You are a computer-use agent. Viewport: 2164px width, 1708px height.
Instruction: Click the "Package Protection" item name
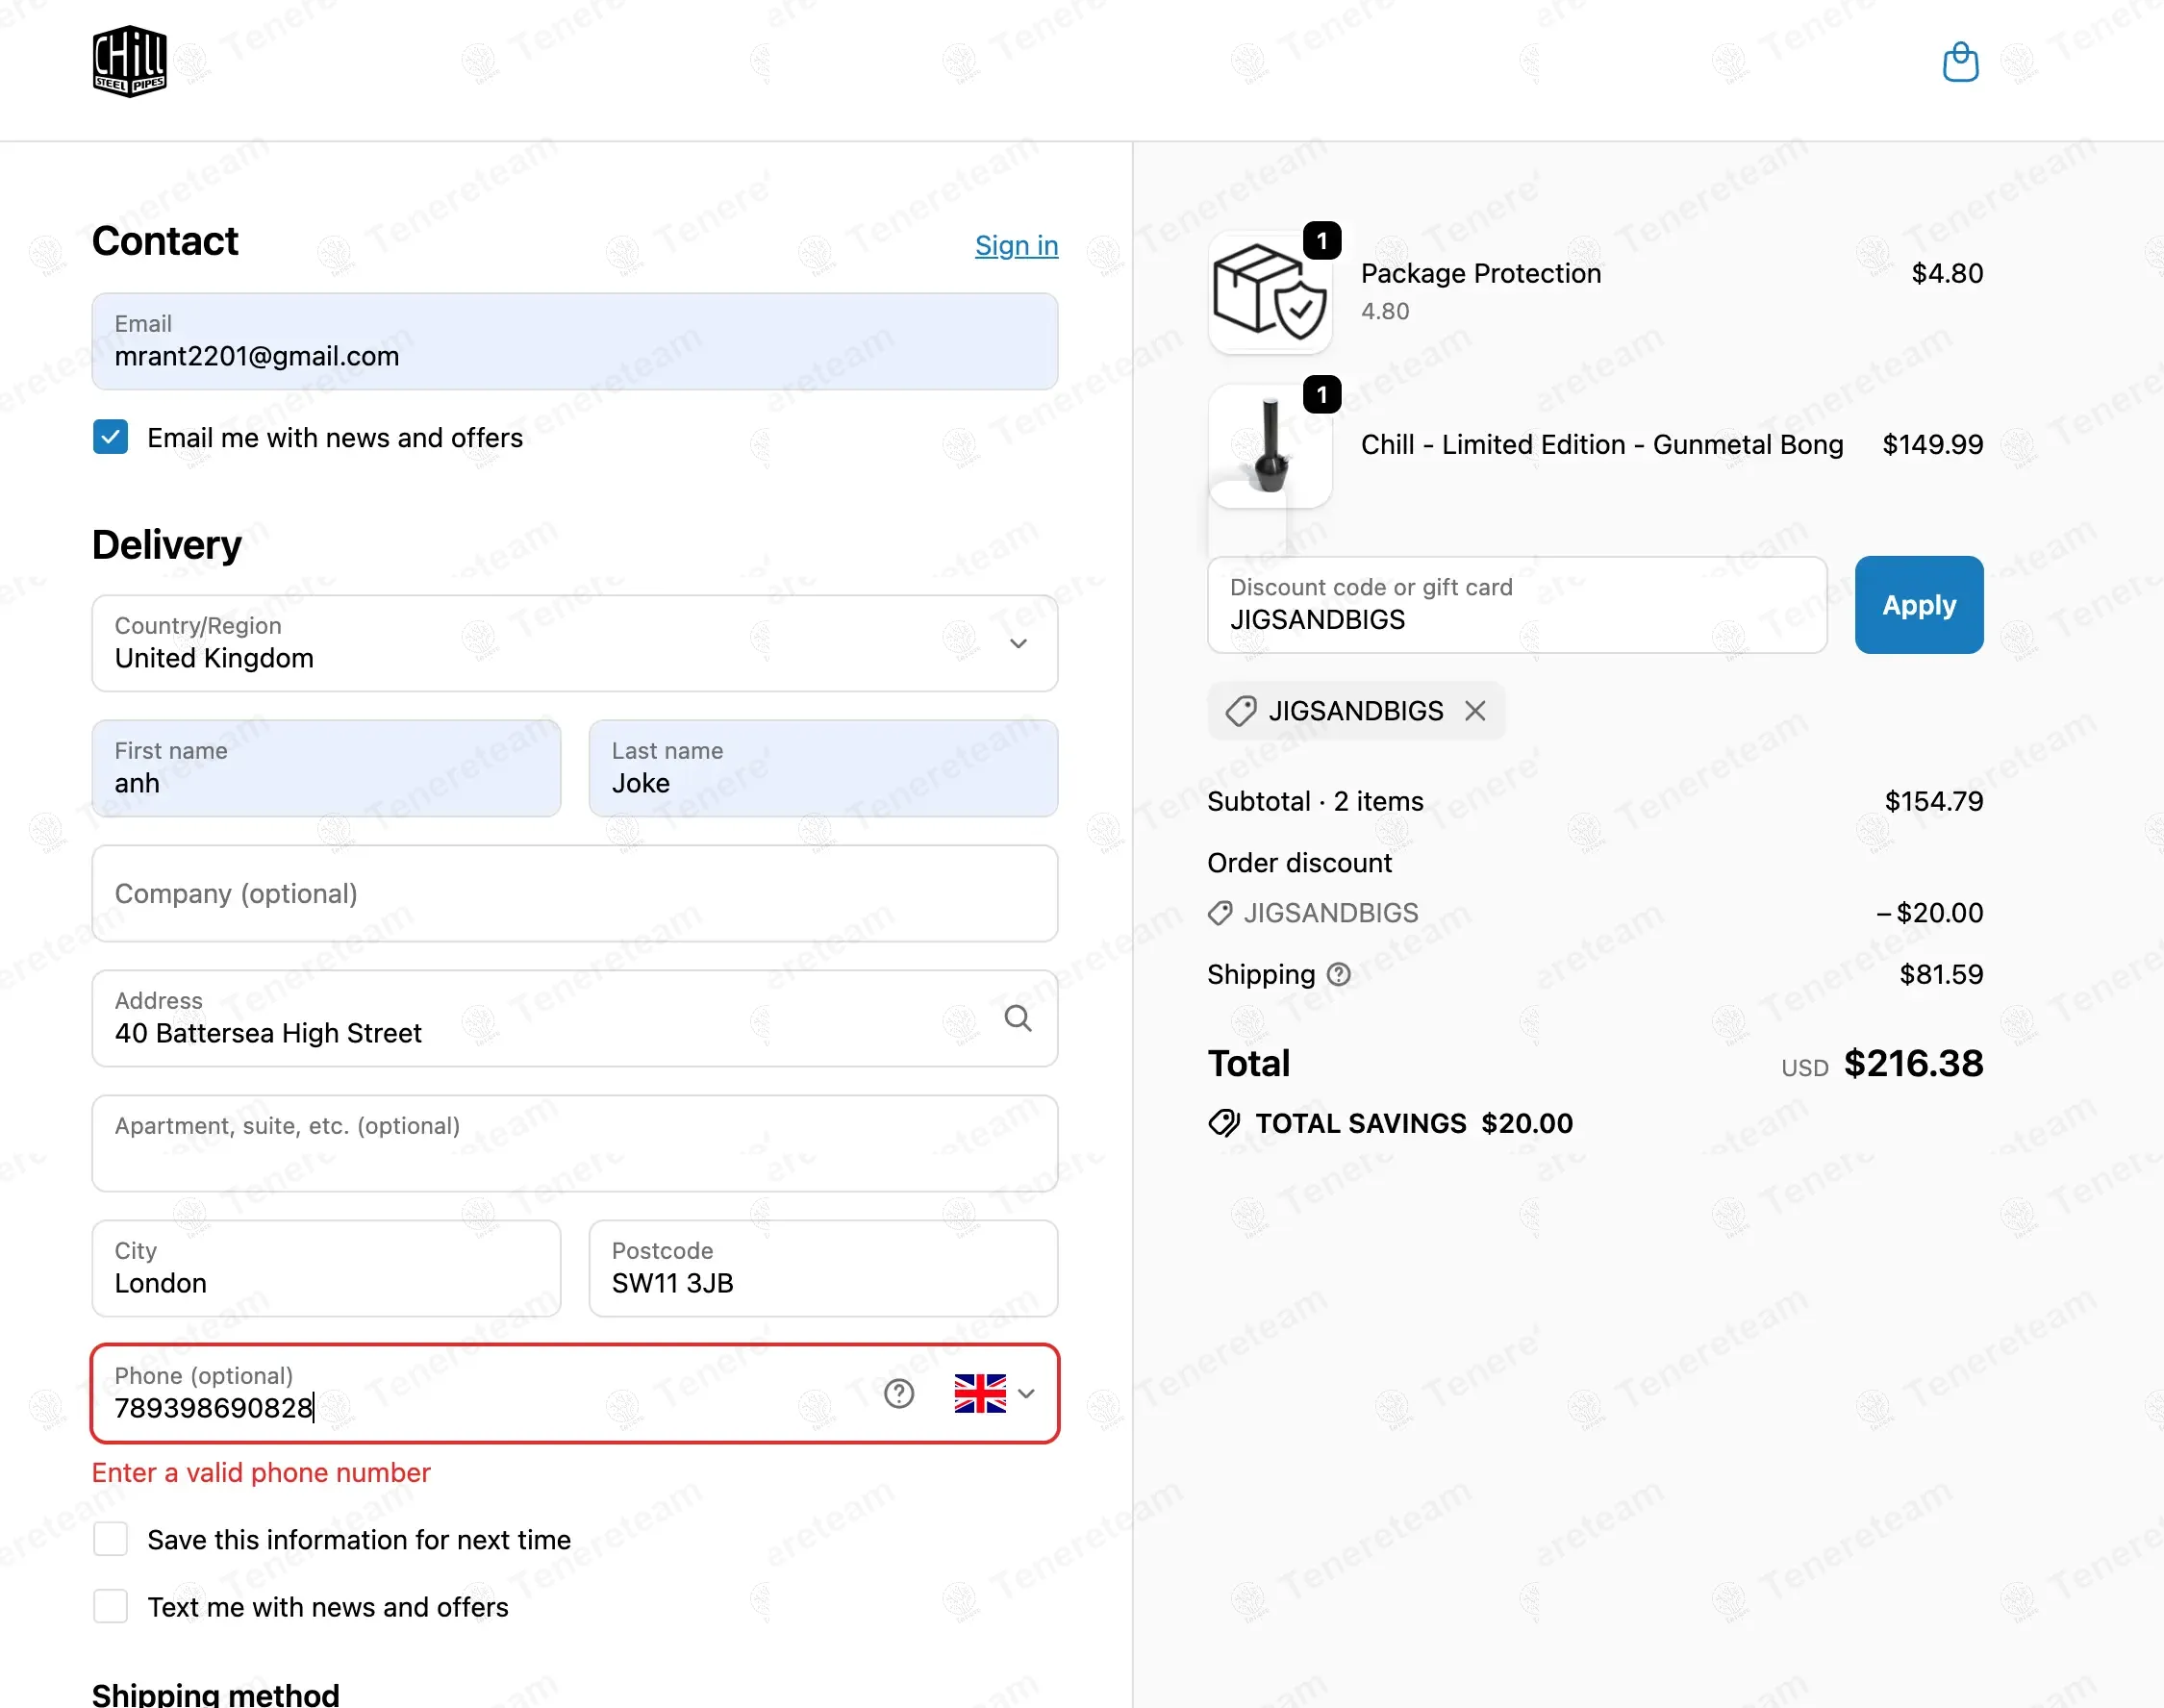(x=1481, y=273)
